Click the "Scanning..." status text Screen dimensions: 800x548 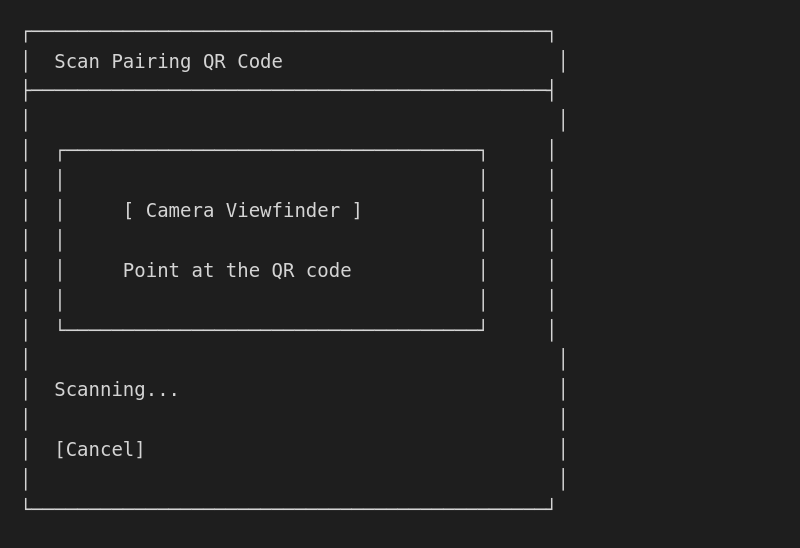pyautogui.click(x=116, y=390)
